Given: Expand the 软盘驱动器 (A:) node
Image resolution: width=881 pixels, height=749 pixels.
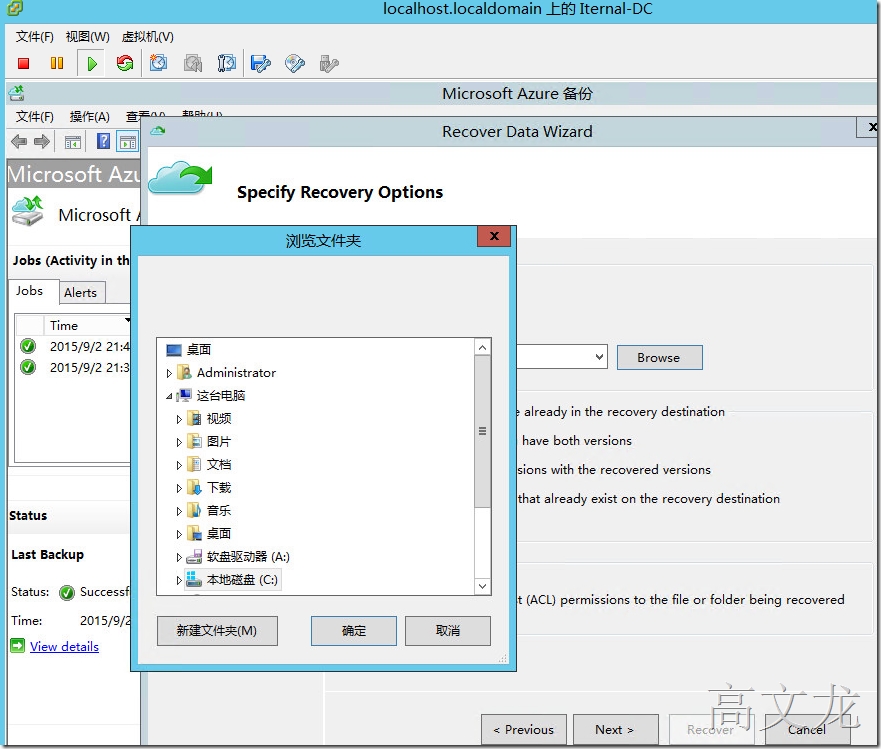Looking at the screenshot, I should coord(179,557).
